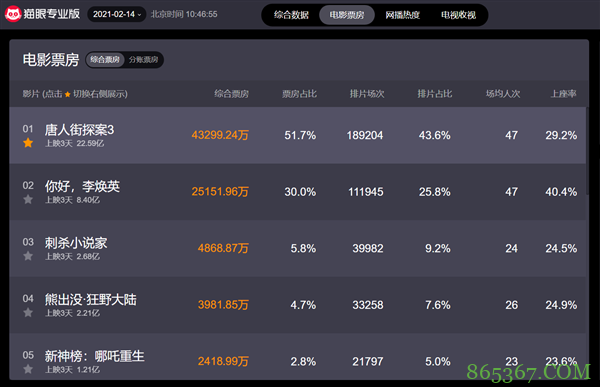Click the 9.2% screening share
Screen dimensions: 600x387
click(438, 248)
